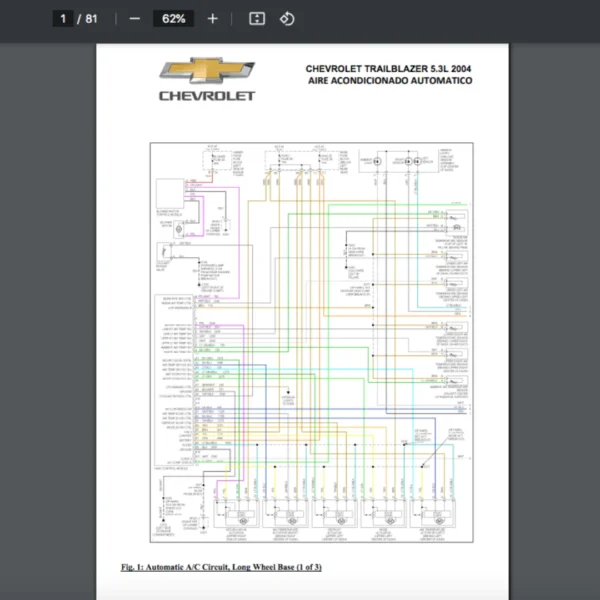This screenshot has width=600, height=600.
Task: Rotate the document counterclockwise
Action: [x=287, y=19]
